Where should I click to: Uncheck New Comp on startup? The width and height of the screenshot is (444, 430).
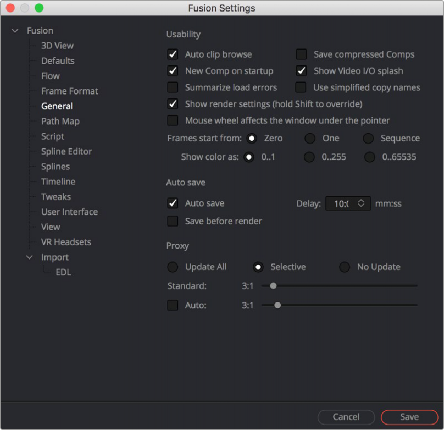(x=173, y=71)
